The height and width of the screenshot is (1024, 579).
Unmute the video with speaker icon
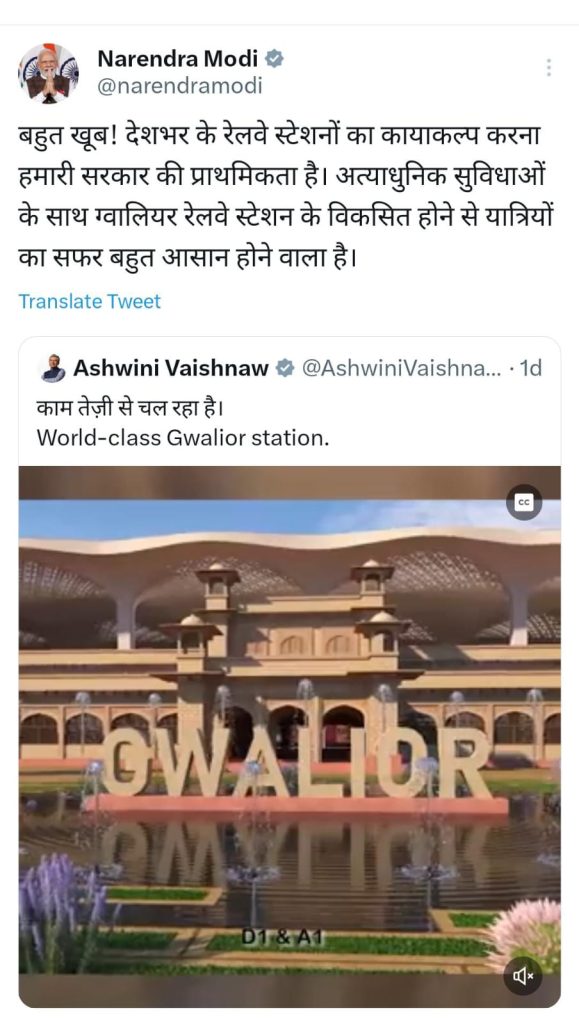pos(524,976)
